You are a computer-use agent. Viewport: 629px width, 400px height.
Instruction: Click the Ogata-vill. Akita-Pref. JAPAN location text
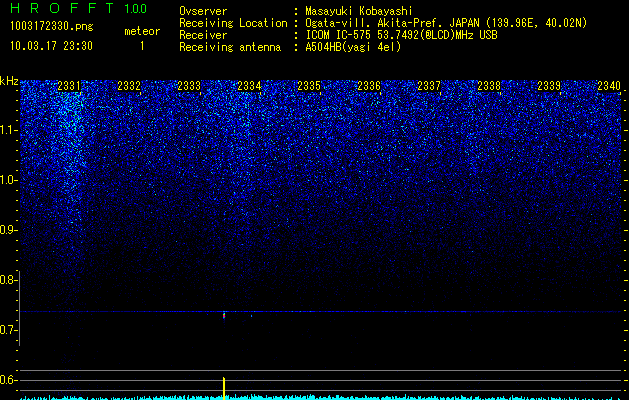pyautogui.click(x=445, y=23)
